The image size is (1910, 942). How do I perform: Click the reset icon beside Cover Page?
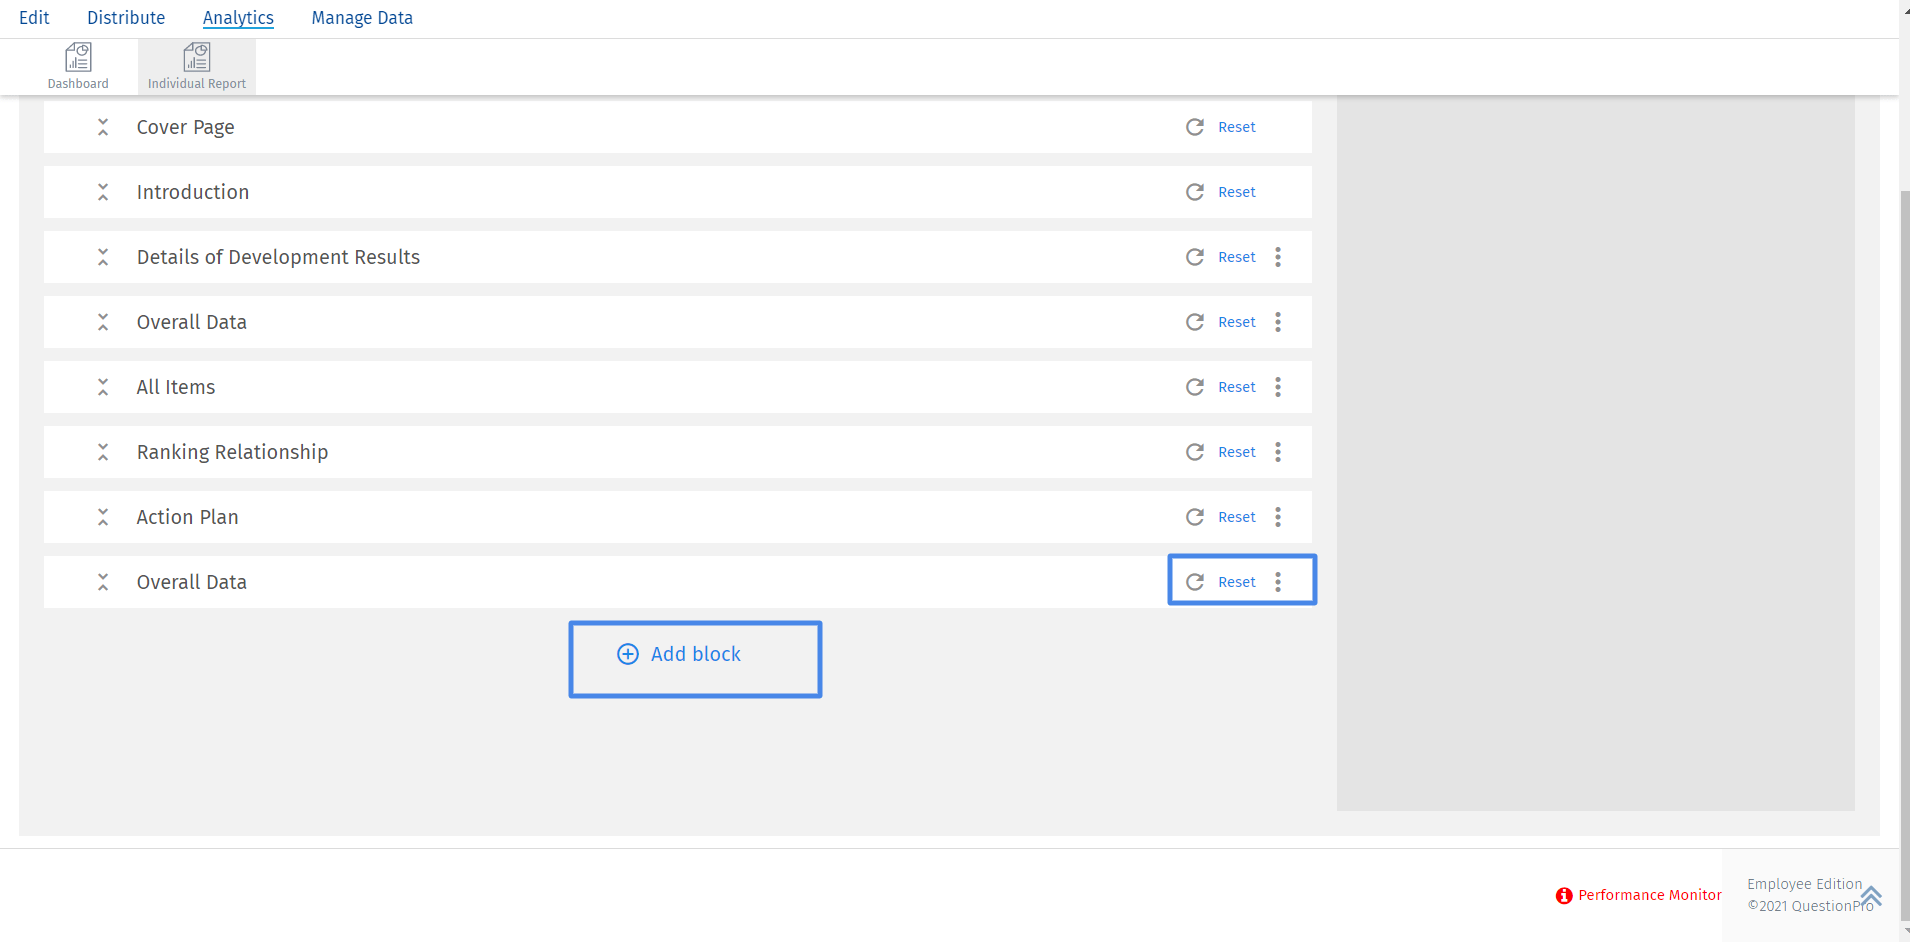pos(1195,127)
